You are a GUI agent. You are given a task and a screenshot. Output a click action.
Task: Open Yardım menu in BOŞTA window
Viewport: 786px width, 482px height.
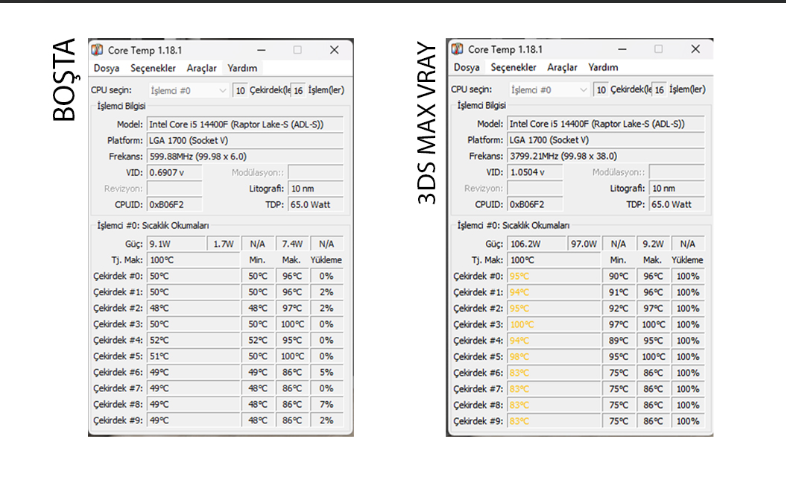pyautogui.click(x=242, y=68)
